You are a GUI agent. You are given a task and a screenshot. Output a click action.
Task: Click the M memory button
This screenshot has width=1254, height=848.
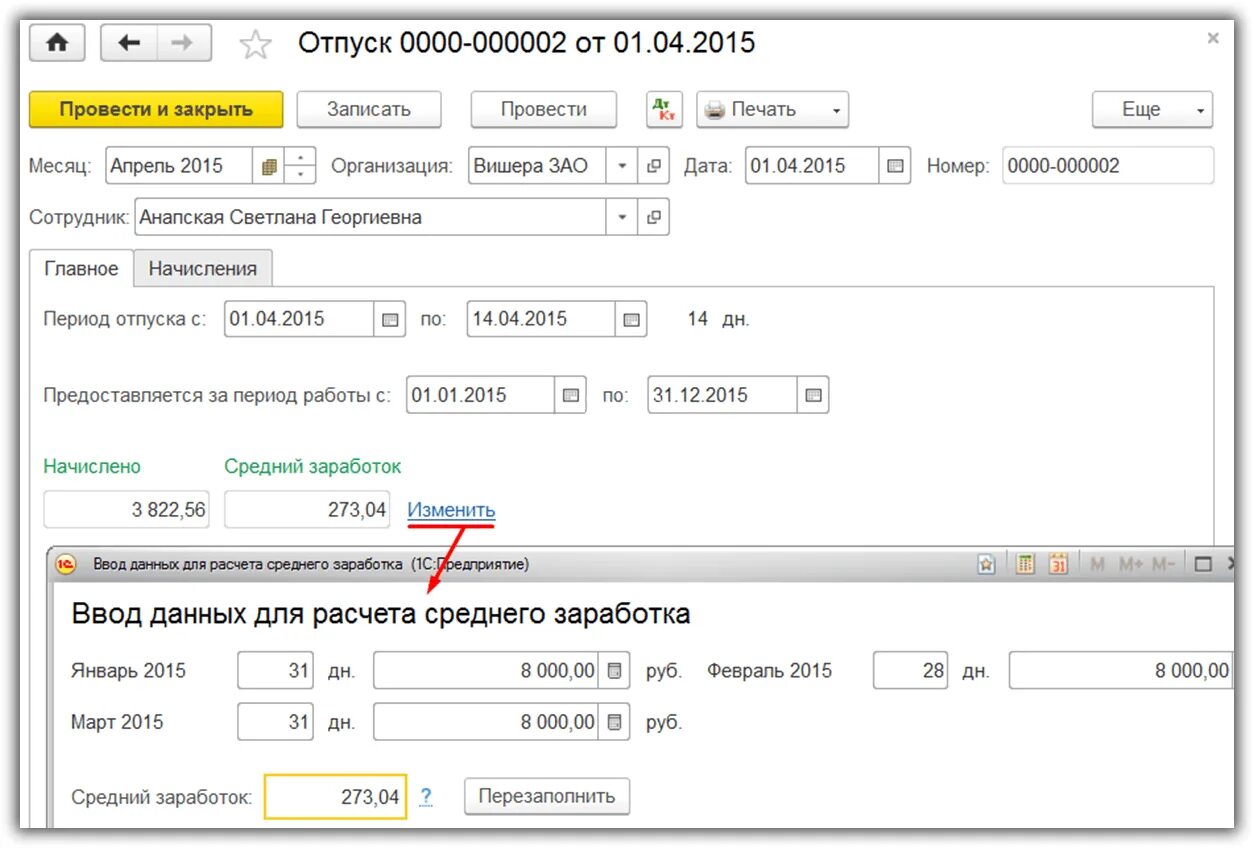coord(1098,565)
